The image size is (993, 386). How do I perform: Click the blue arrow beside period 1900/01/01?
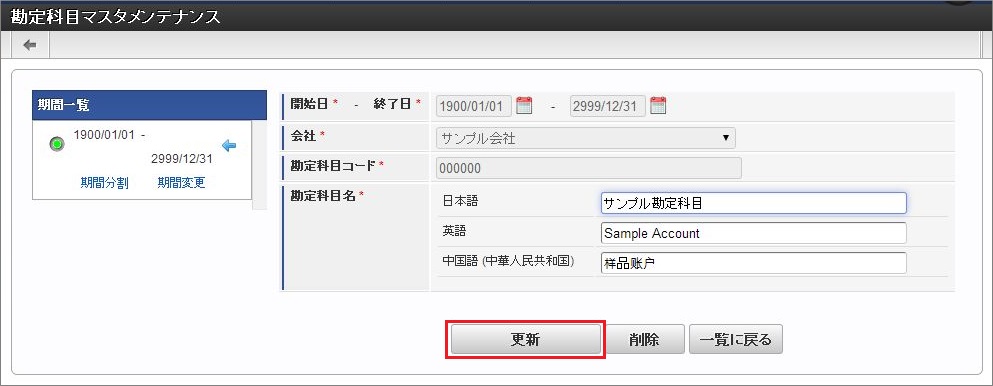click(229, 146)
